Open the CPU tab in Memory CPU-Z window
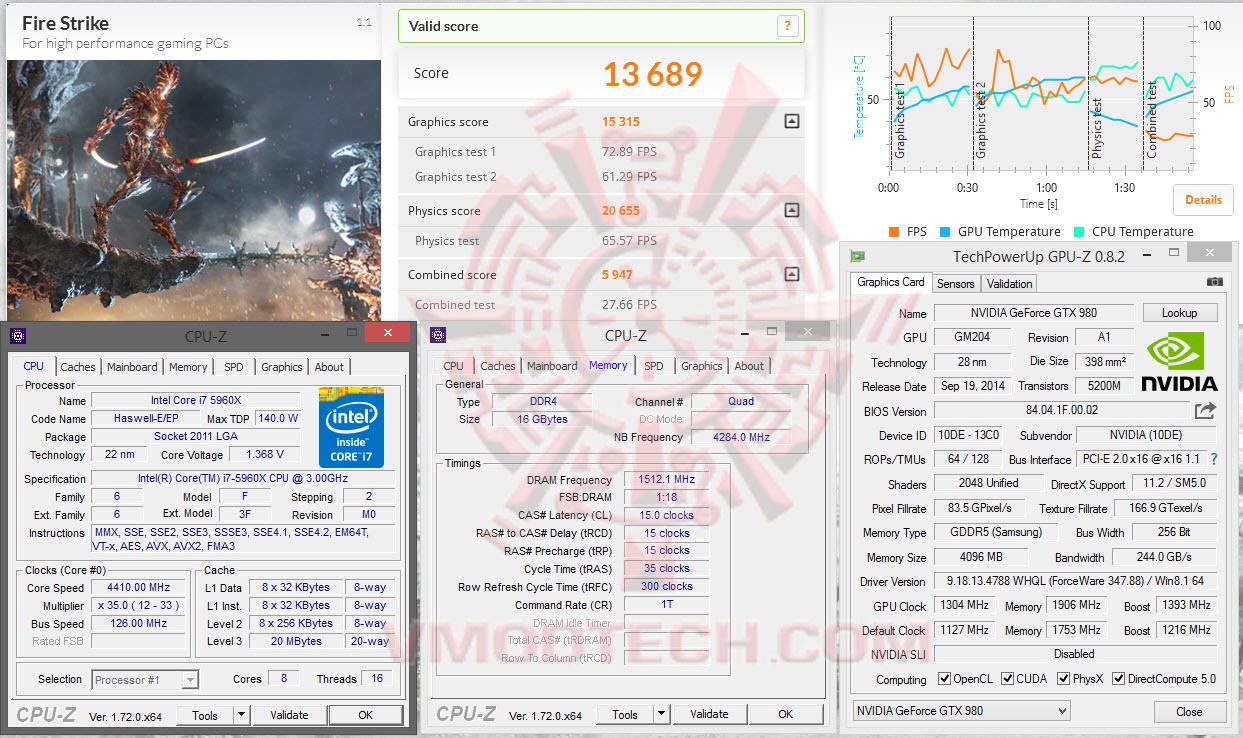Image resolution: width=1243 pixels, height=738 pixels. coord(453,366)
